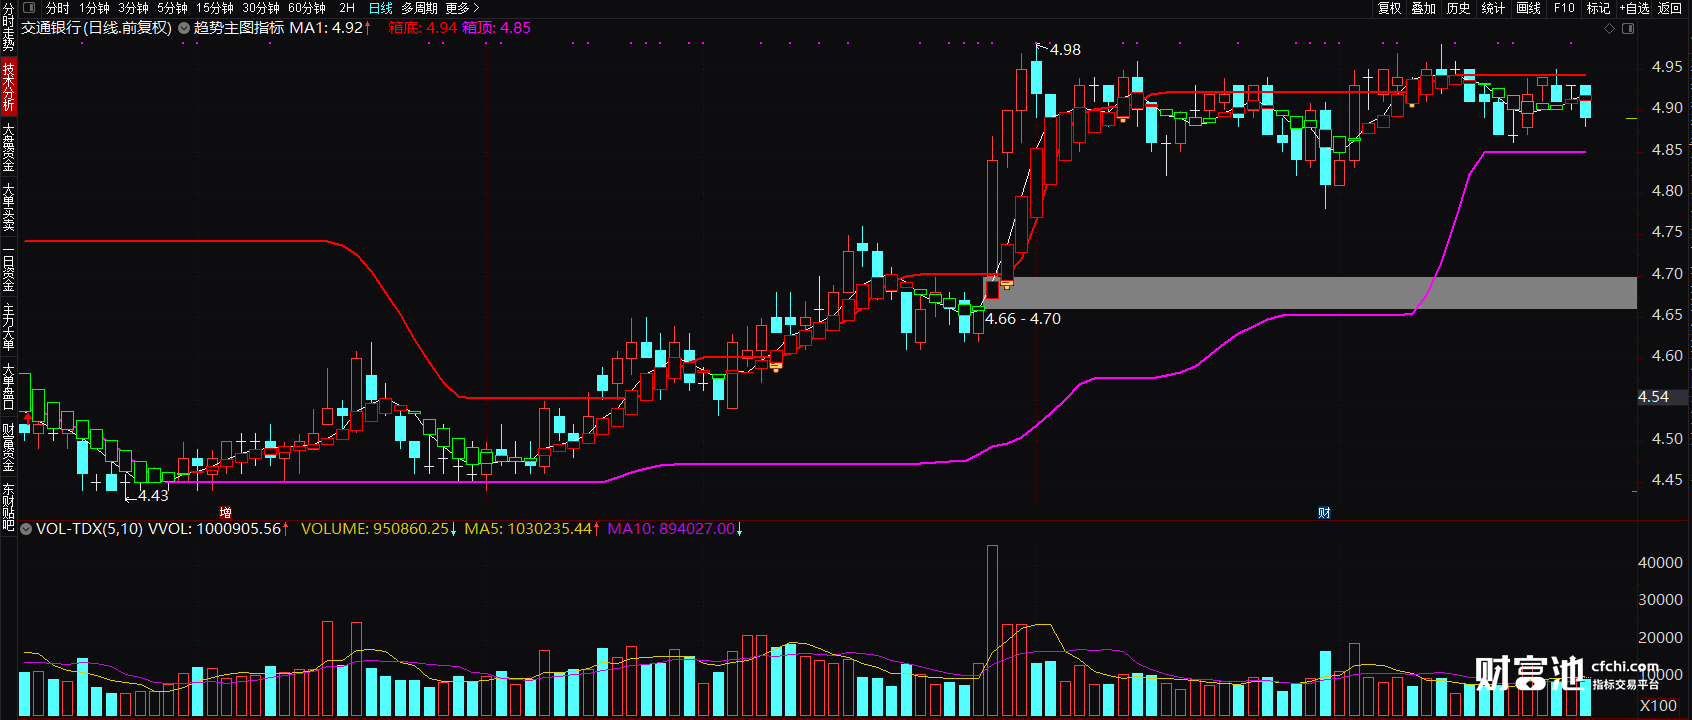The image size is (1692, 720).
Task: Open the 多周期 multi-period view
Action: (x=419, y=8)
